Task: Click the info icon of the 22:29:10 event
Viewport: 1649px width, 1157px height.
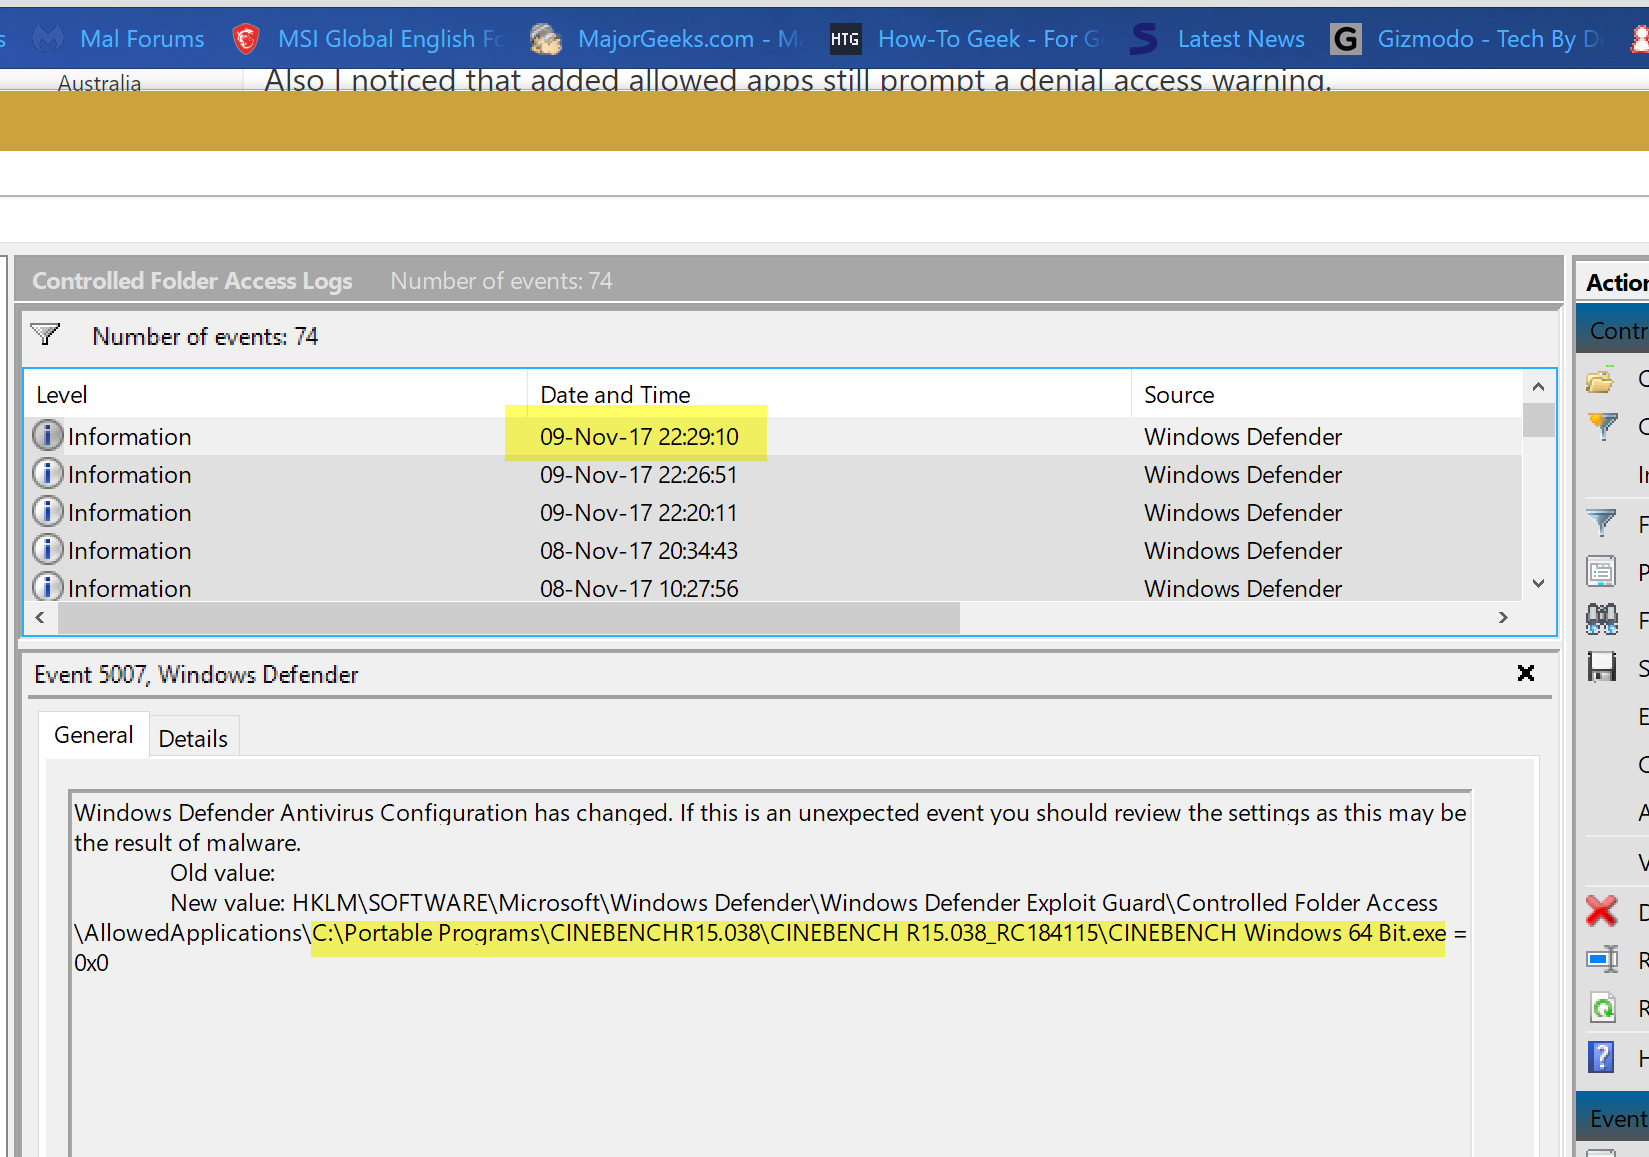Action: [x=47, y=435]
